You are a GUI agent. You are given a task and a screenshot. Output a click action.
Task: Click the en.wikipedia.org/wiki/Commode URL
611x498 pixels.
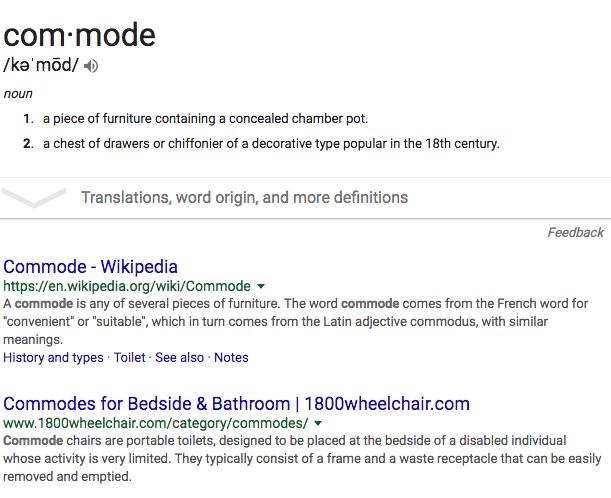127,286
